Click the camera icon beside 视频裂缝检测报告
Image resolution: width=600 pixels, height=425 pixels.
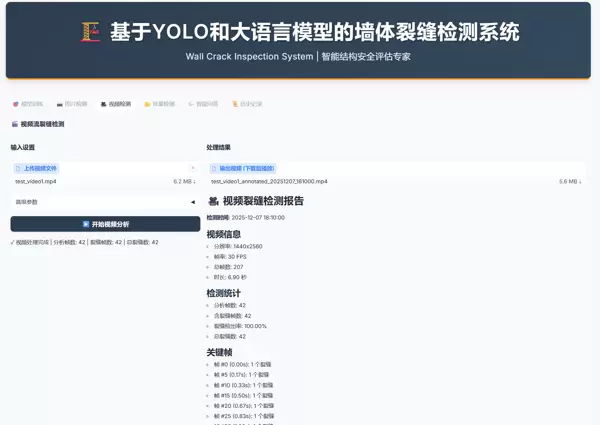click(213, 201)
